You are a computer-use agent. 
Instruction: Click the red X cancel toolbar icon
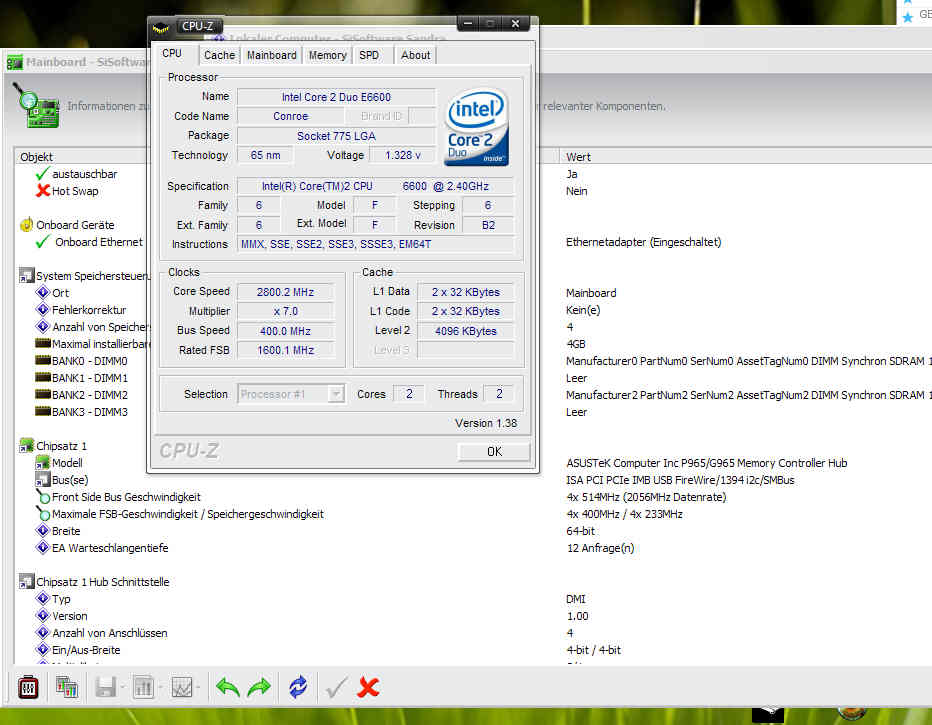(369, 688)
